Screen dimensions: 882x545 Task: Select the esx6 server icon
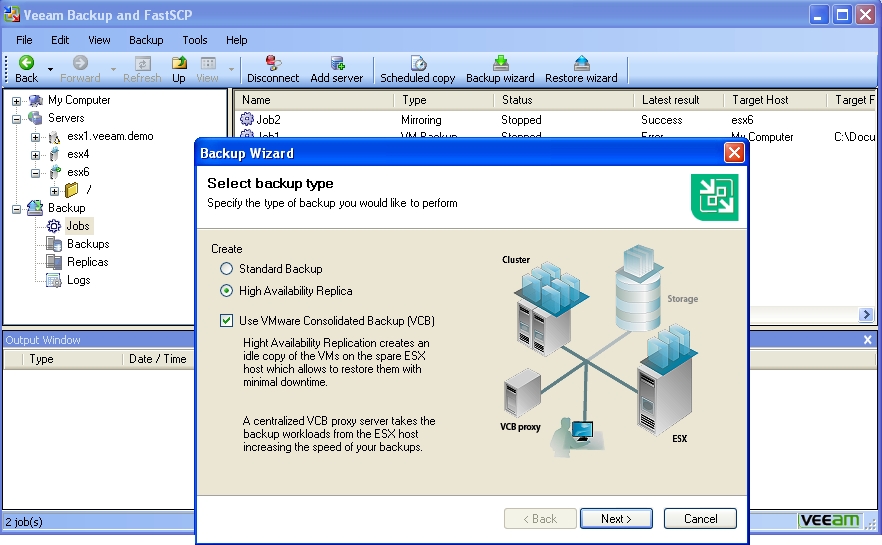[55, 172]
